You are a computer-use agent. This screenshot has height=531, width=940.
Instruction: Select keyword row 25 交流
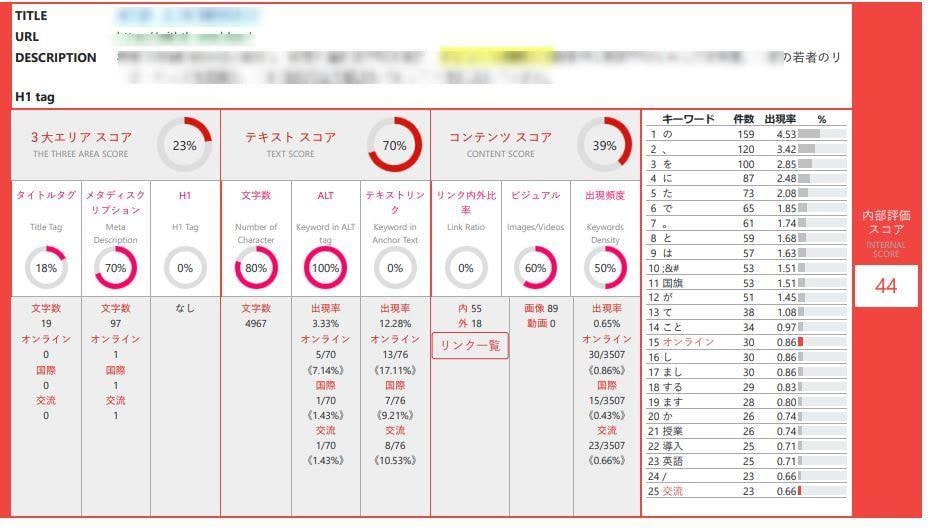pos(746,491)
